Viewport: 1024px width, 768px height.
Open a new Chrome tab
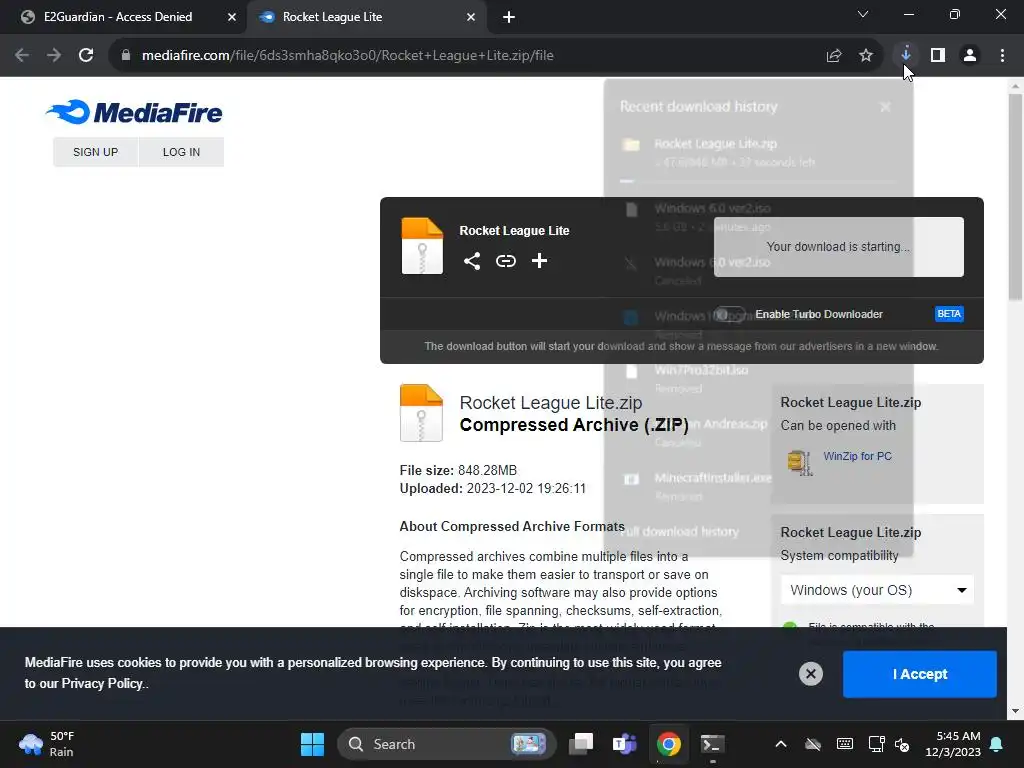[509, 18]
